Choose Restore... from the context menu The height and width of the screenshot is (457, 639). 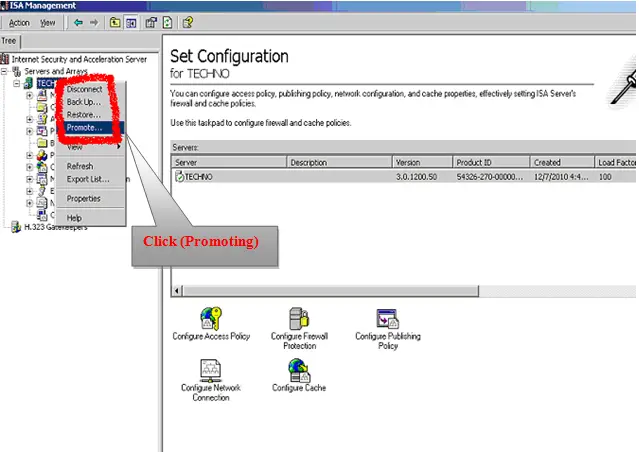84,115
